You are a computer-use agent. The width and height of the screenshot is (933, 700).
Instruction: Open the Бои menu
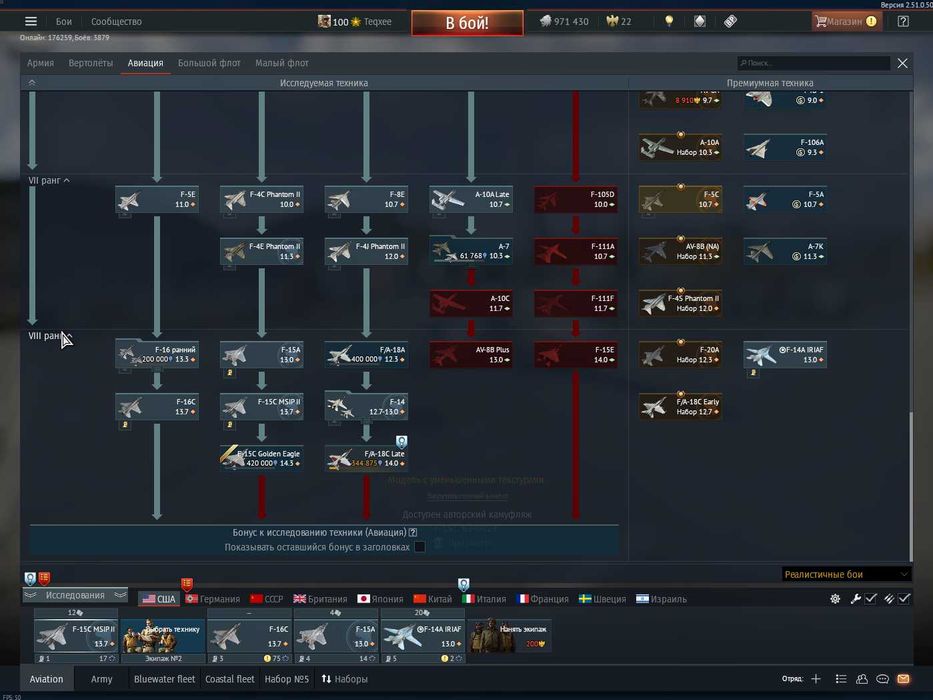[64, 21]
